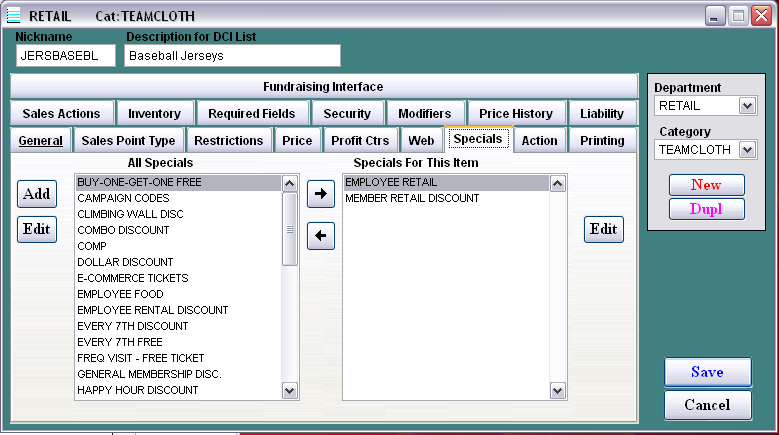Switch to the Profit Ctrs tab

tap(360, 141)
